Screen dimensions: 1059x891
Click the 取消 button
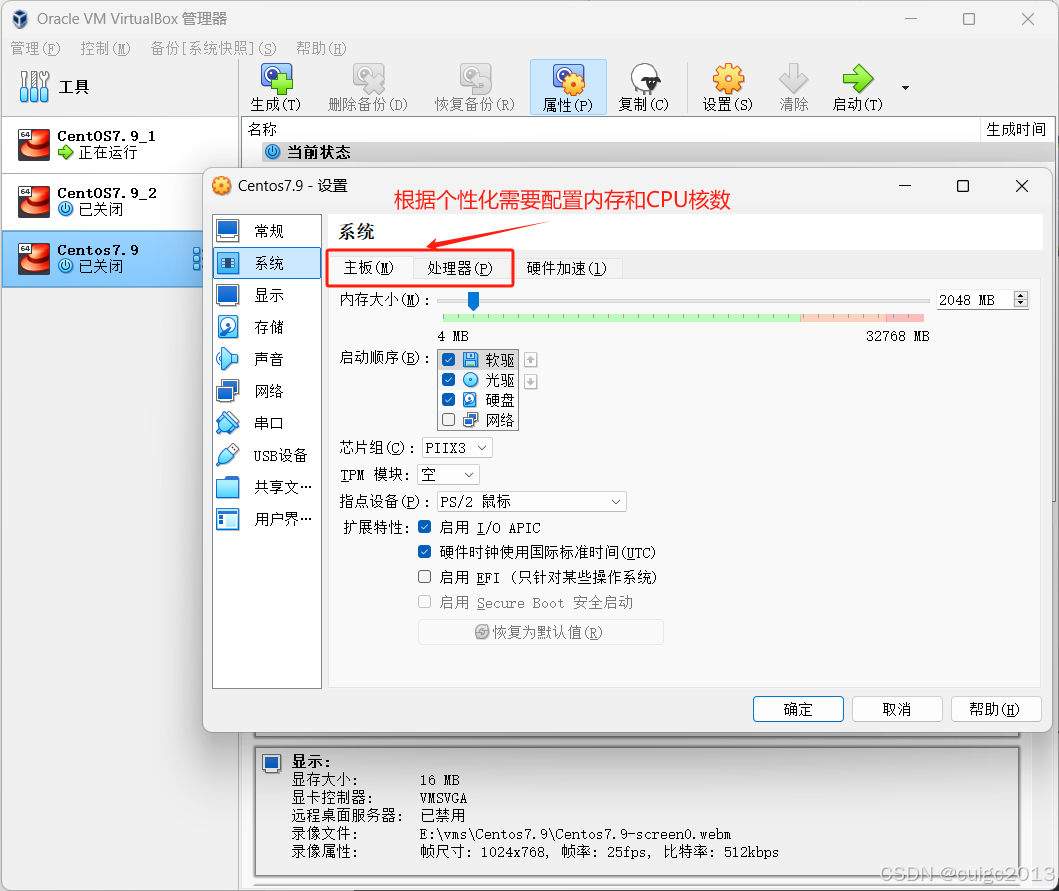[x=897, y=709]
